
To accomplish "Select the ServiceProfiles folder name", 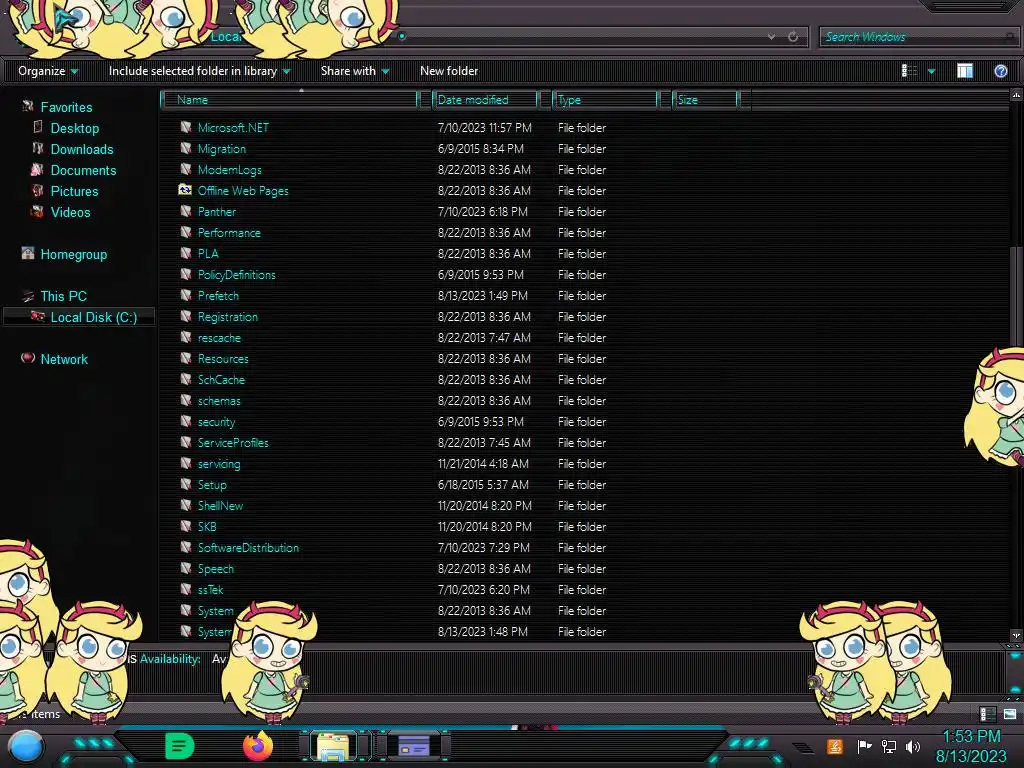I will [x=232, y=443].
